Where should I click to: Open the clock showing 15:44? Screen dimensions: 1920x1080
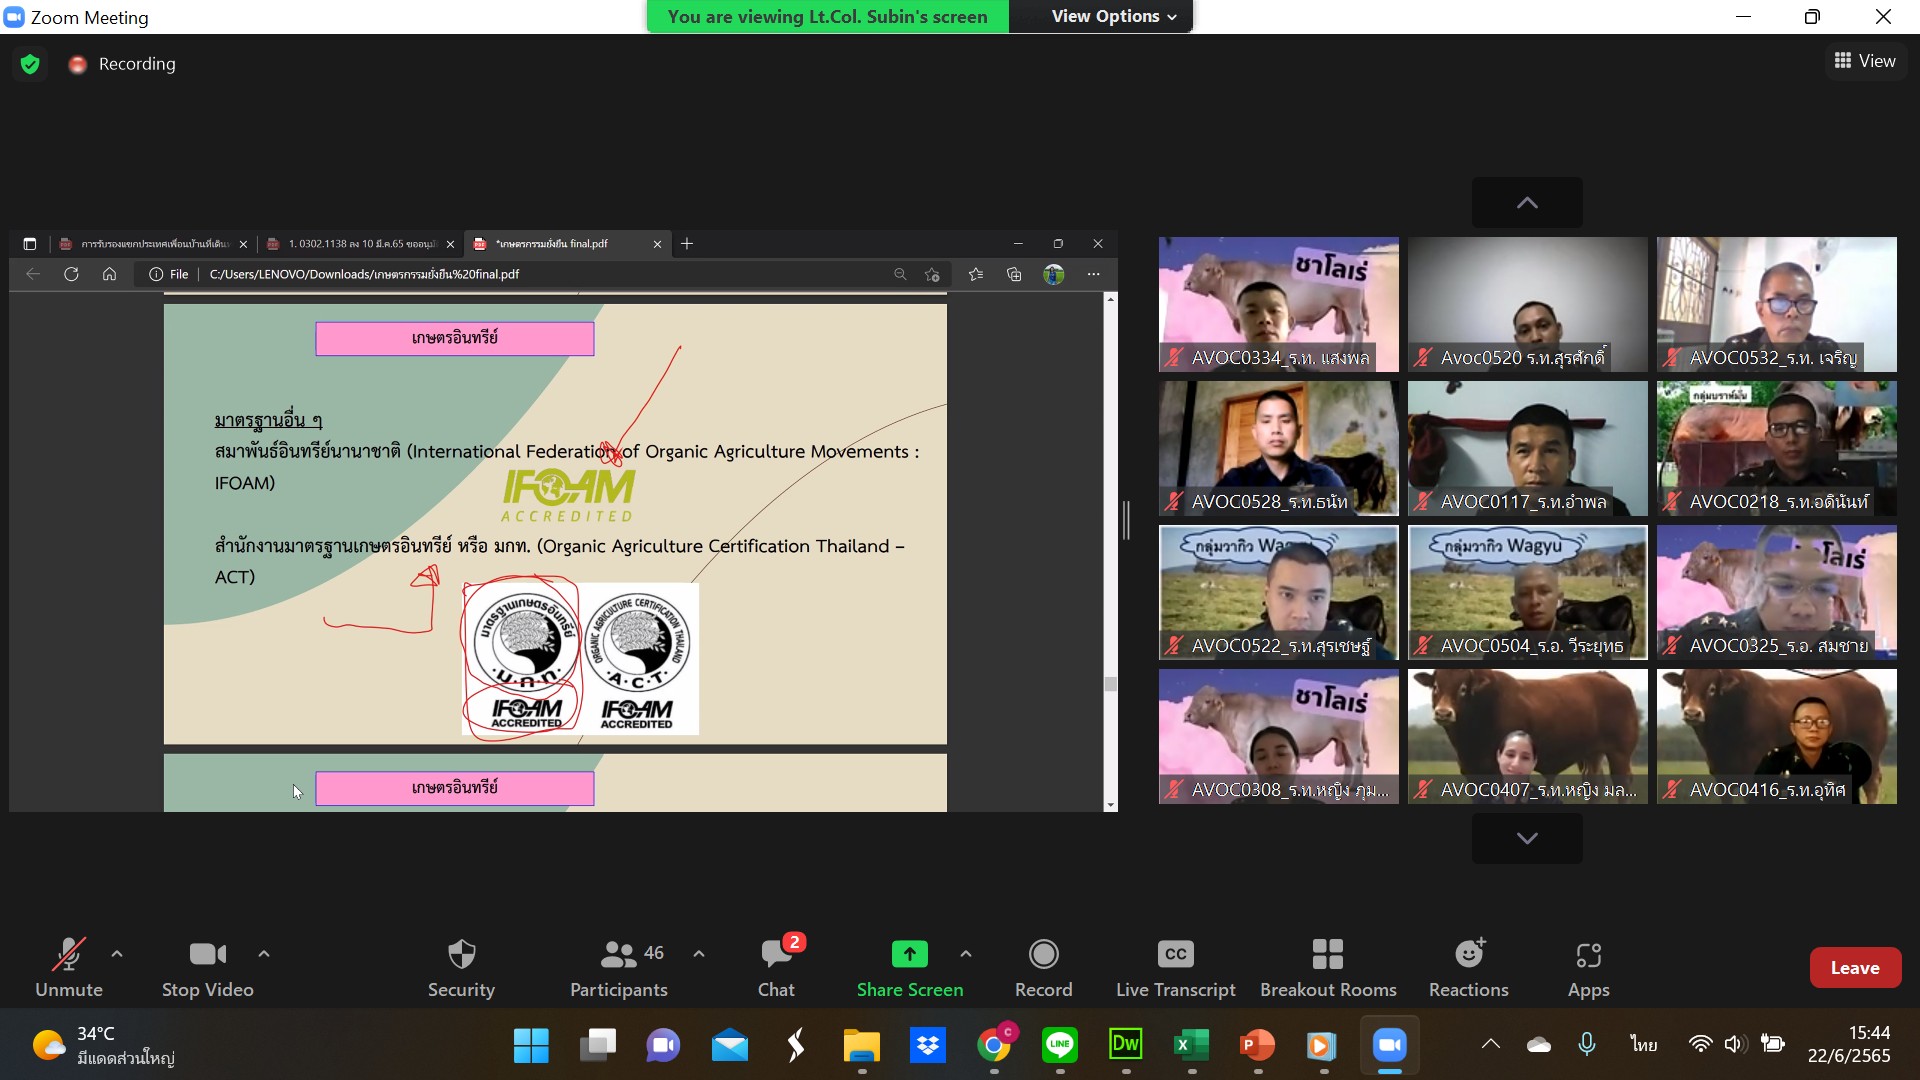[x=1849, y=1045]
